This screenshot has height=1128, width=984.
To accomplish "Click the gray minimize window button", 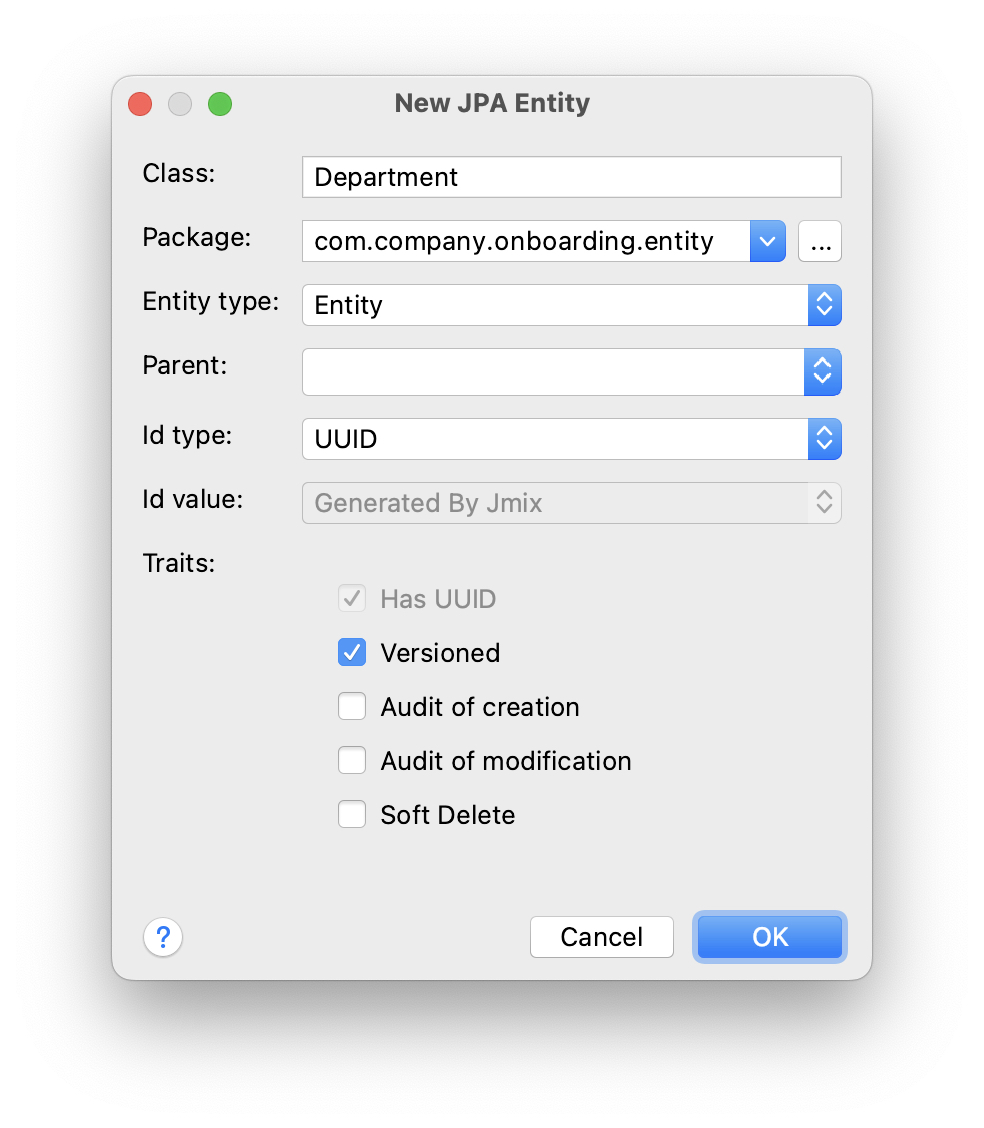I will point(180,104).
